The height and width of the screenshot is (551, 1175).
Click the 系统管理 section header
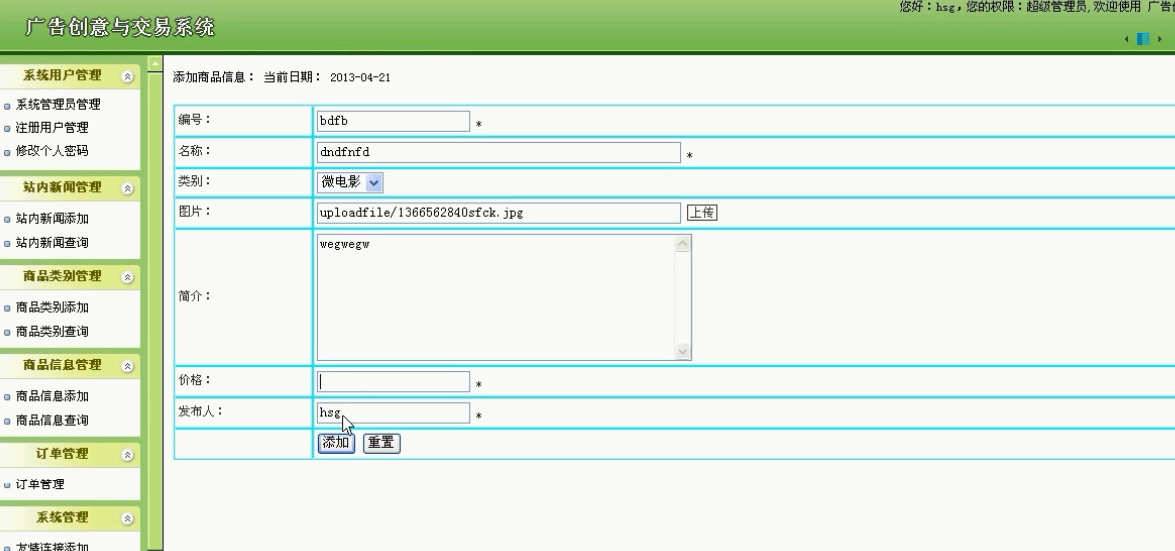[x=69, y=518]
